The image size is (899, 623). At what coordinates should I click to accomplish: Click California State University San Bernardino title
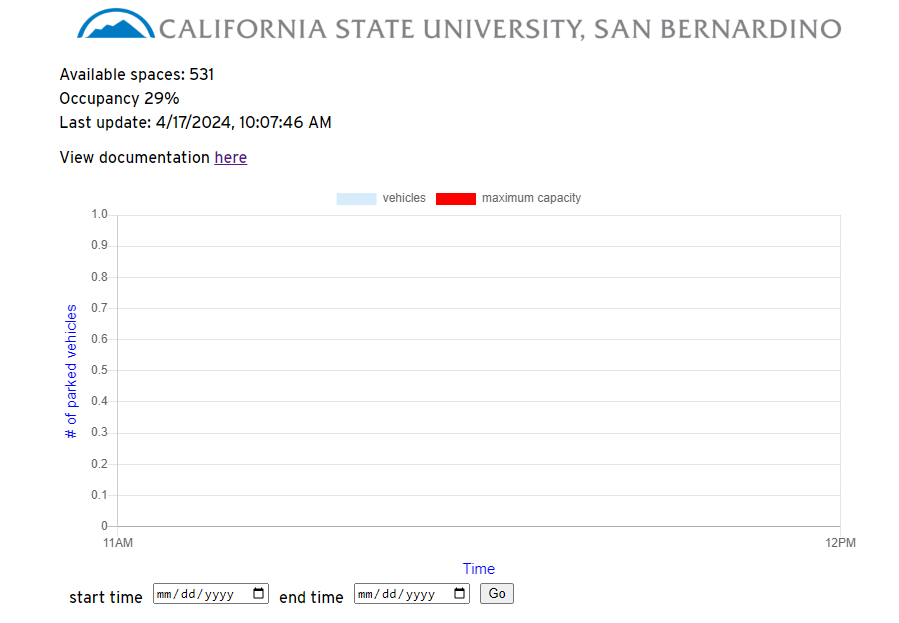coord(500,29)
